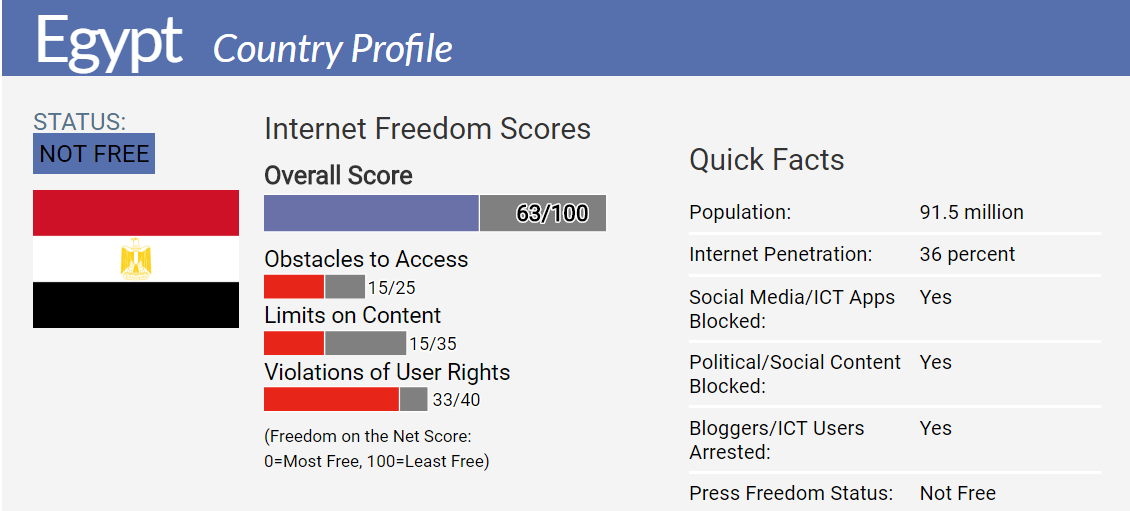Click the 33/40 score label
Viewport: 1130px width, 511px height.
tap(456, 400)
